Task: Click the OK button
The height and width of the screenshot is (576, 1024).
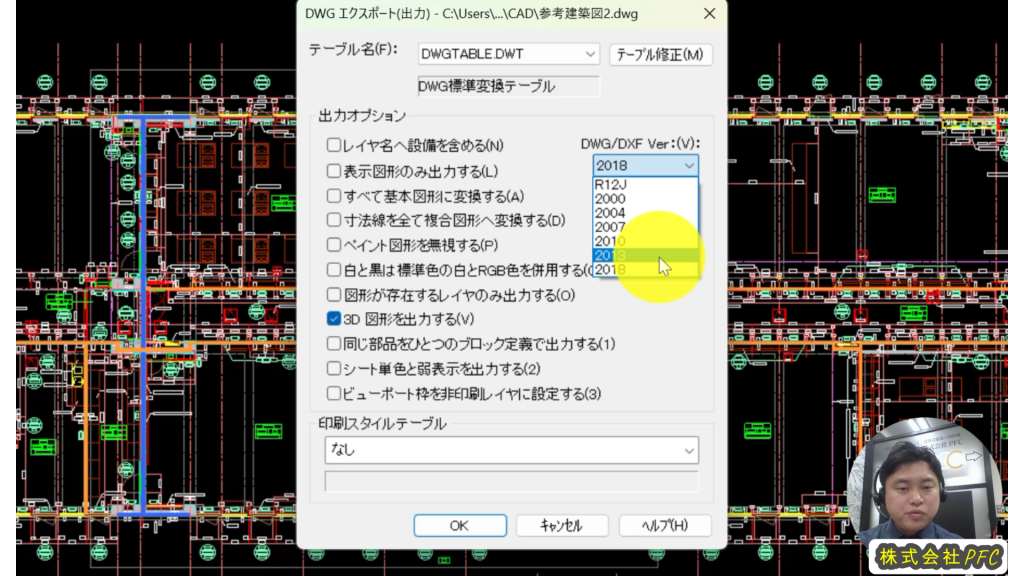Action: 460,525
